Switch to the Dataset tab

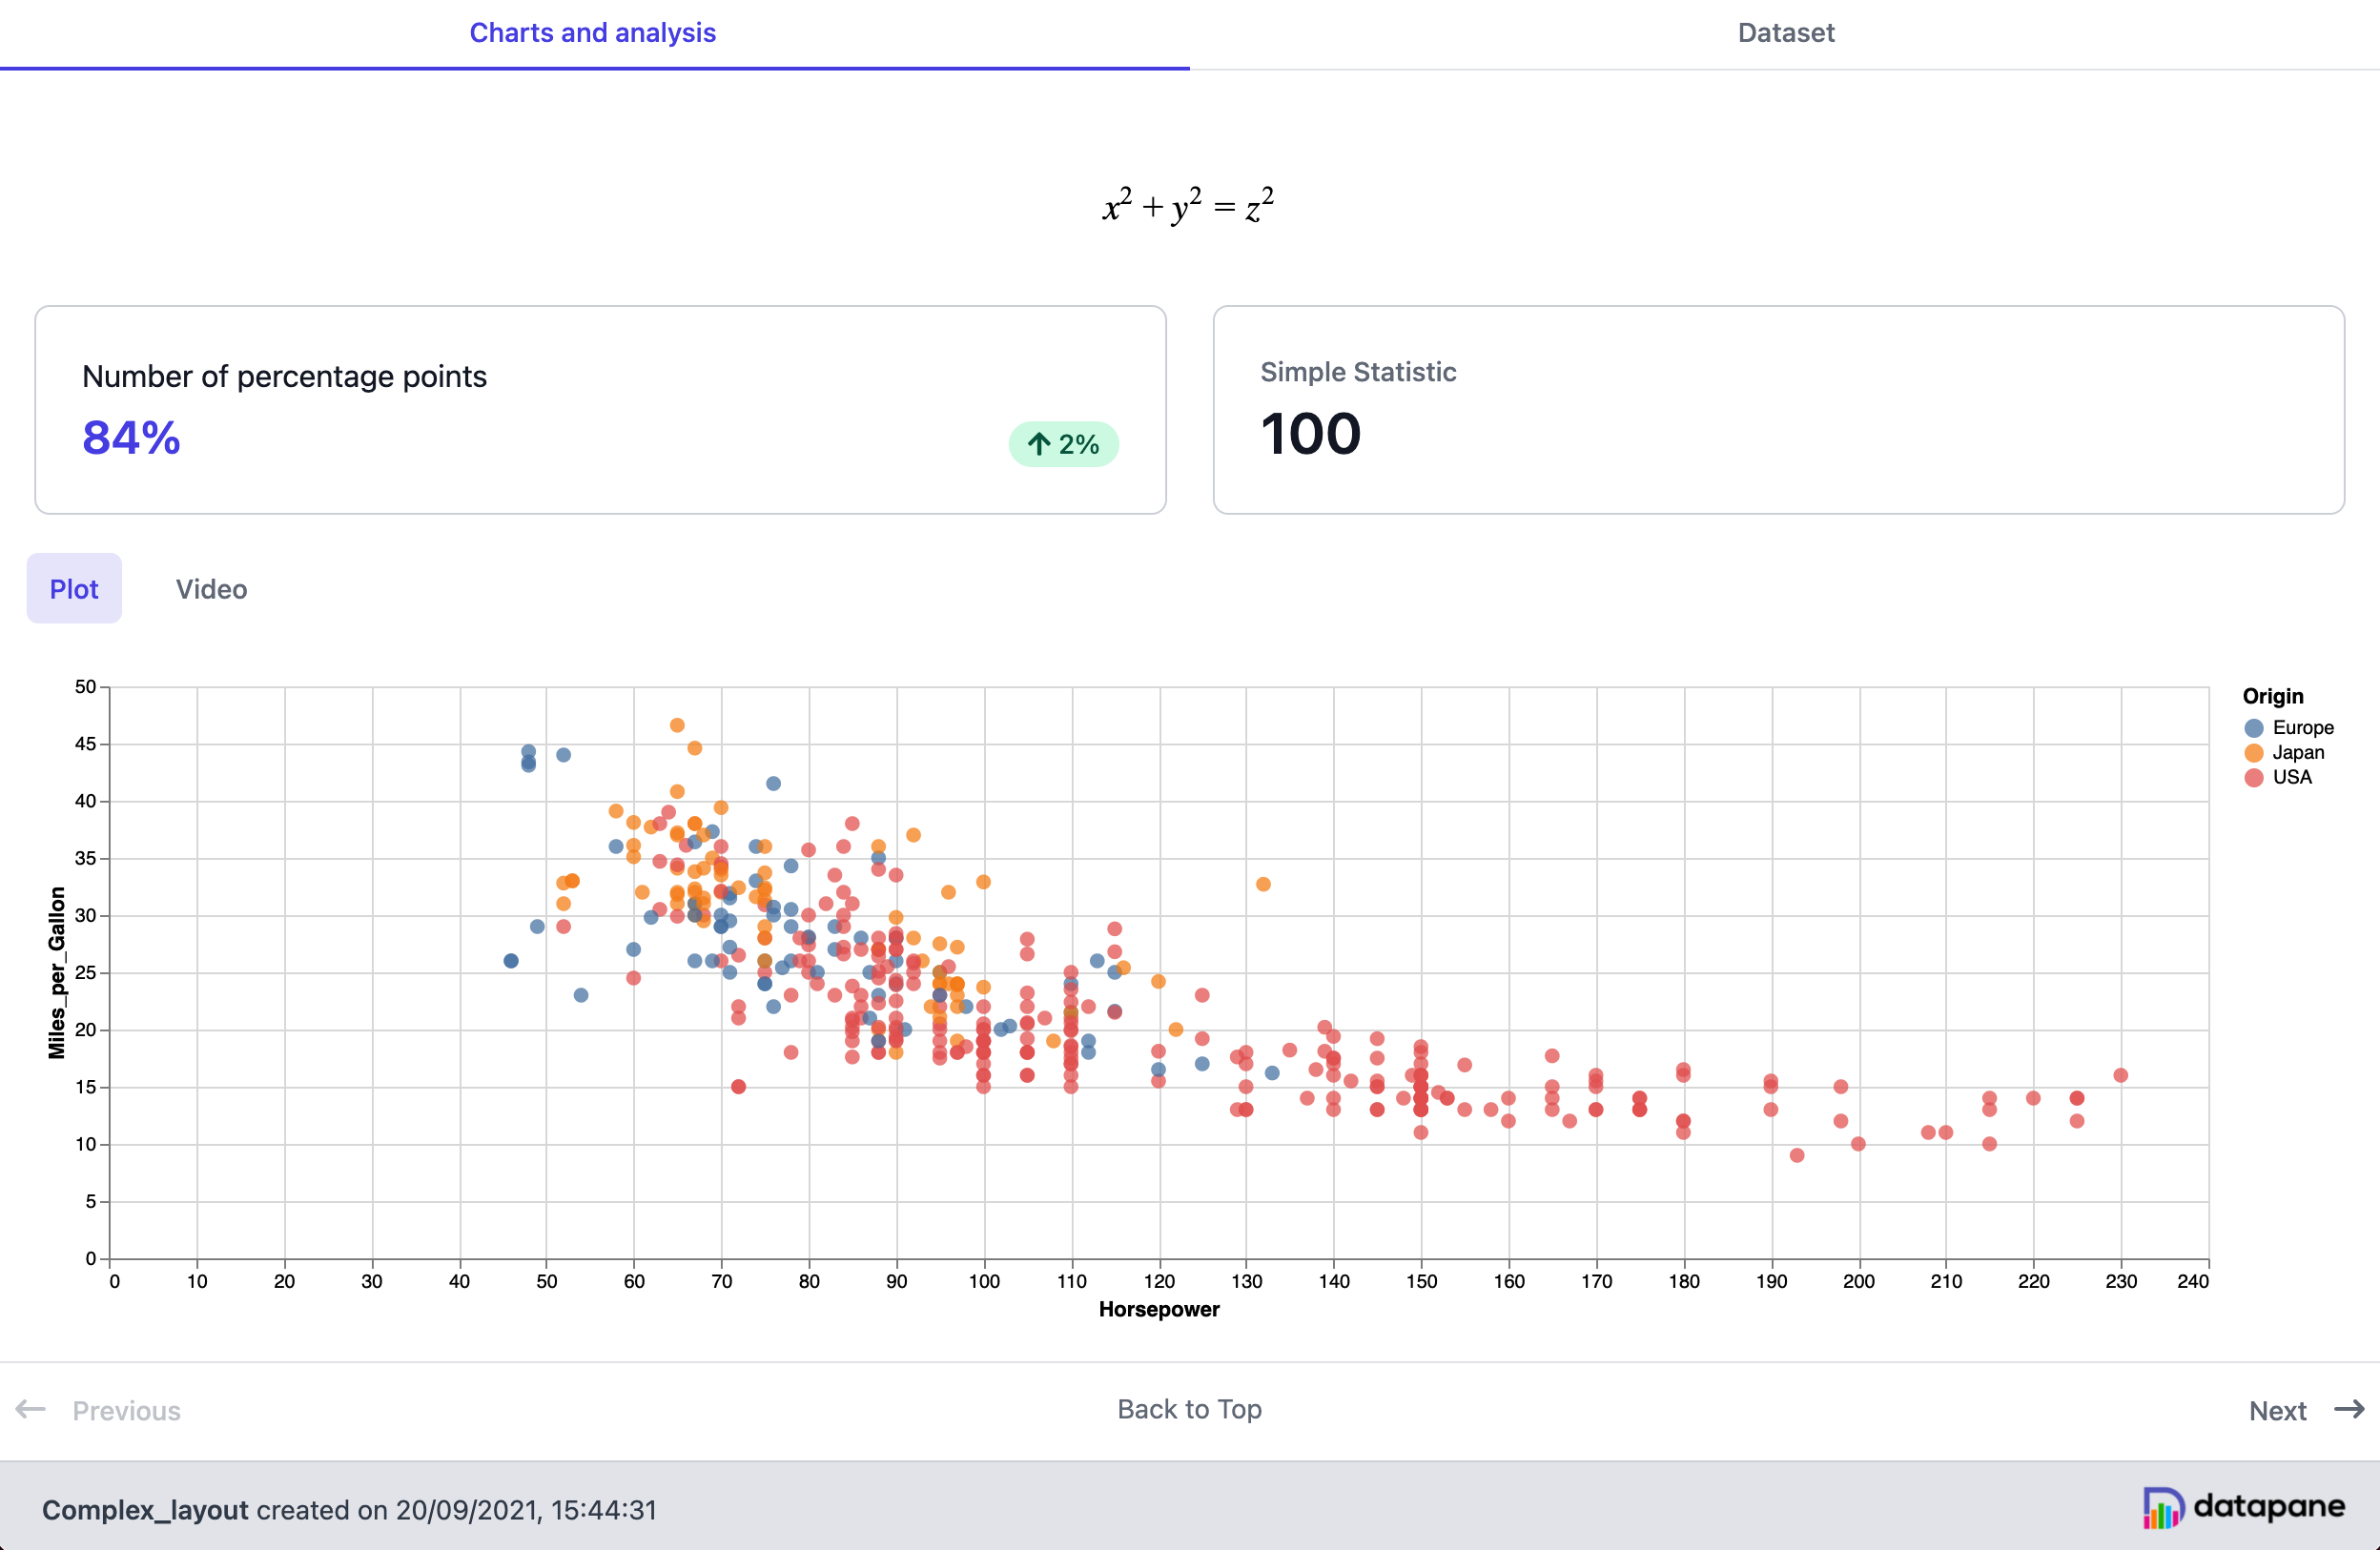pos(1785,32)
